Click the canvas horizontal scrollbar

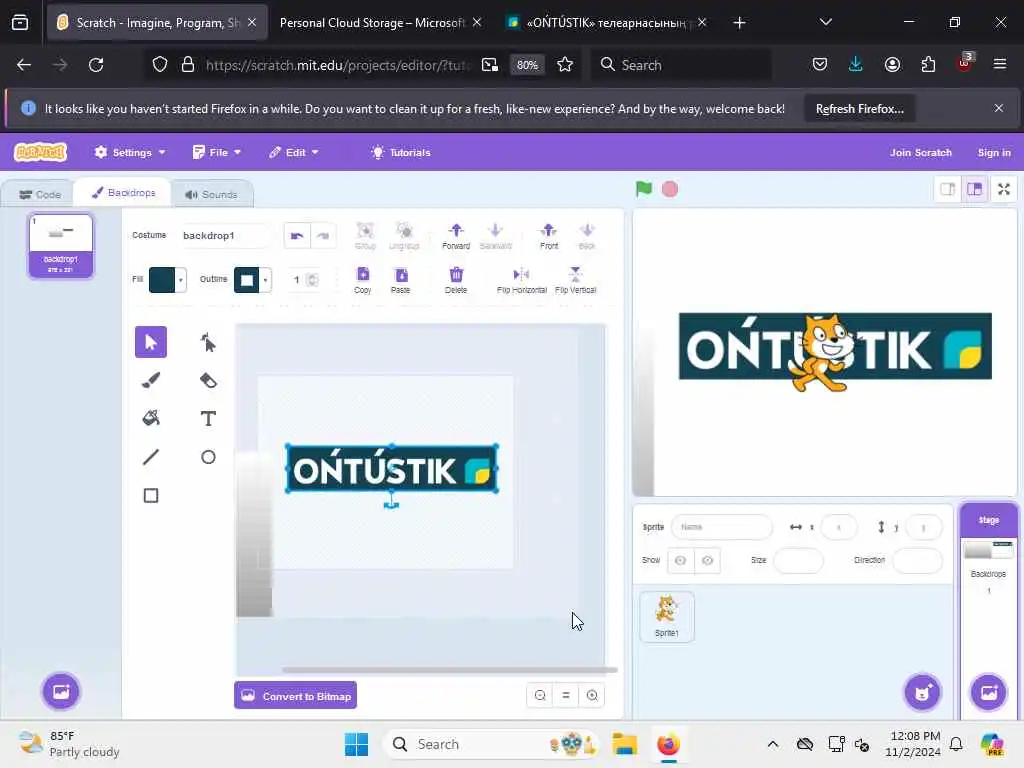click(449, 670)
